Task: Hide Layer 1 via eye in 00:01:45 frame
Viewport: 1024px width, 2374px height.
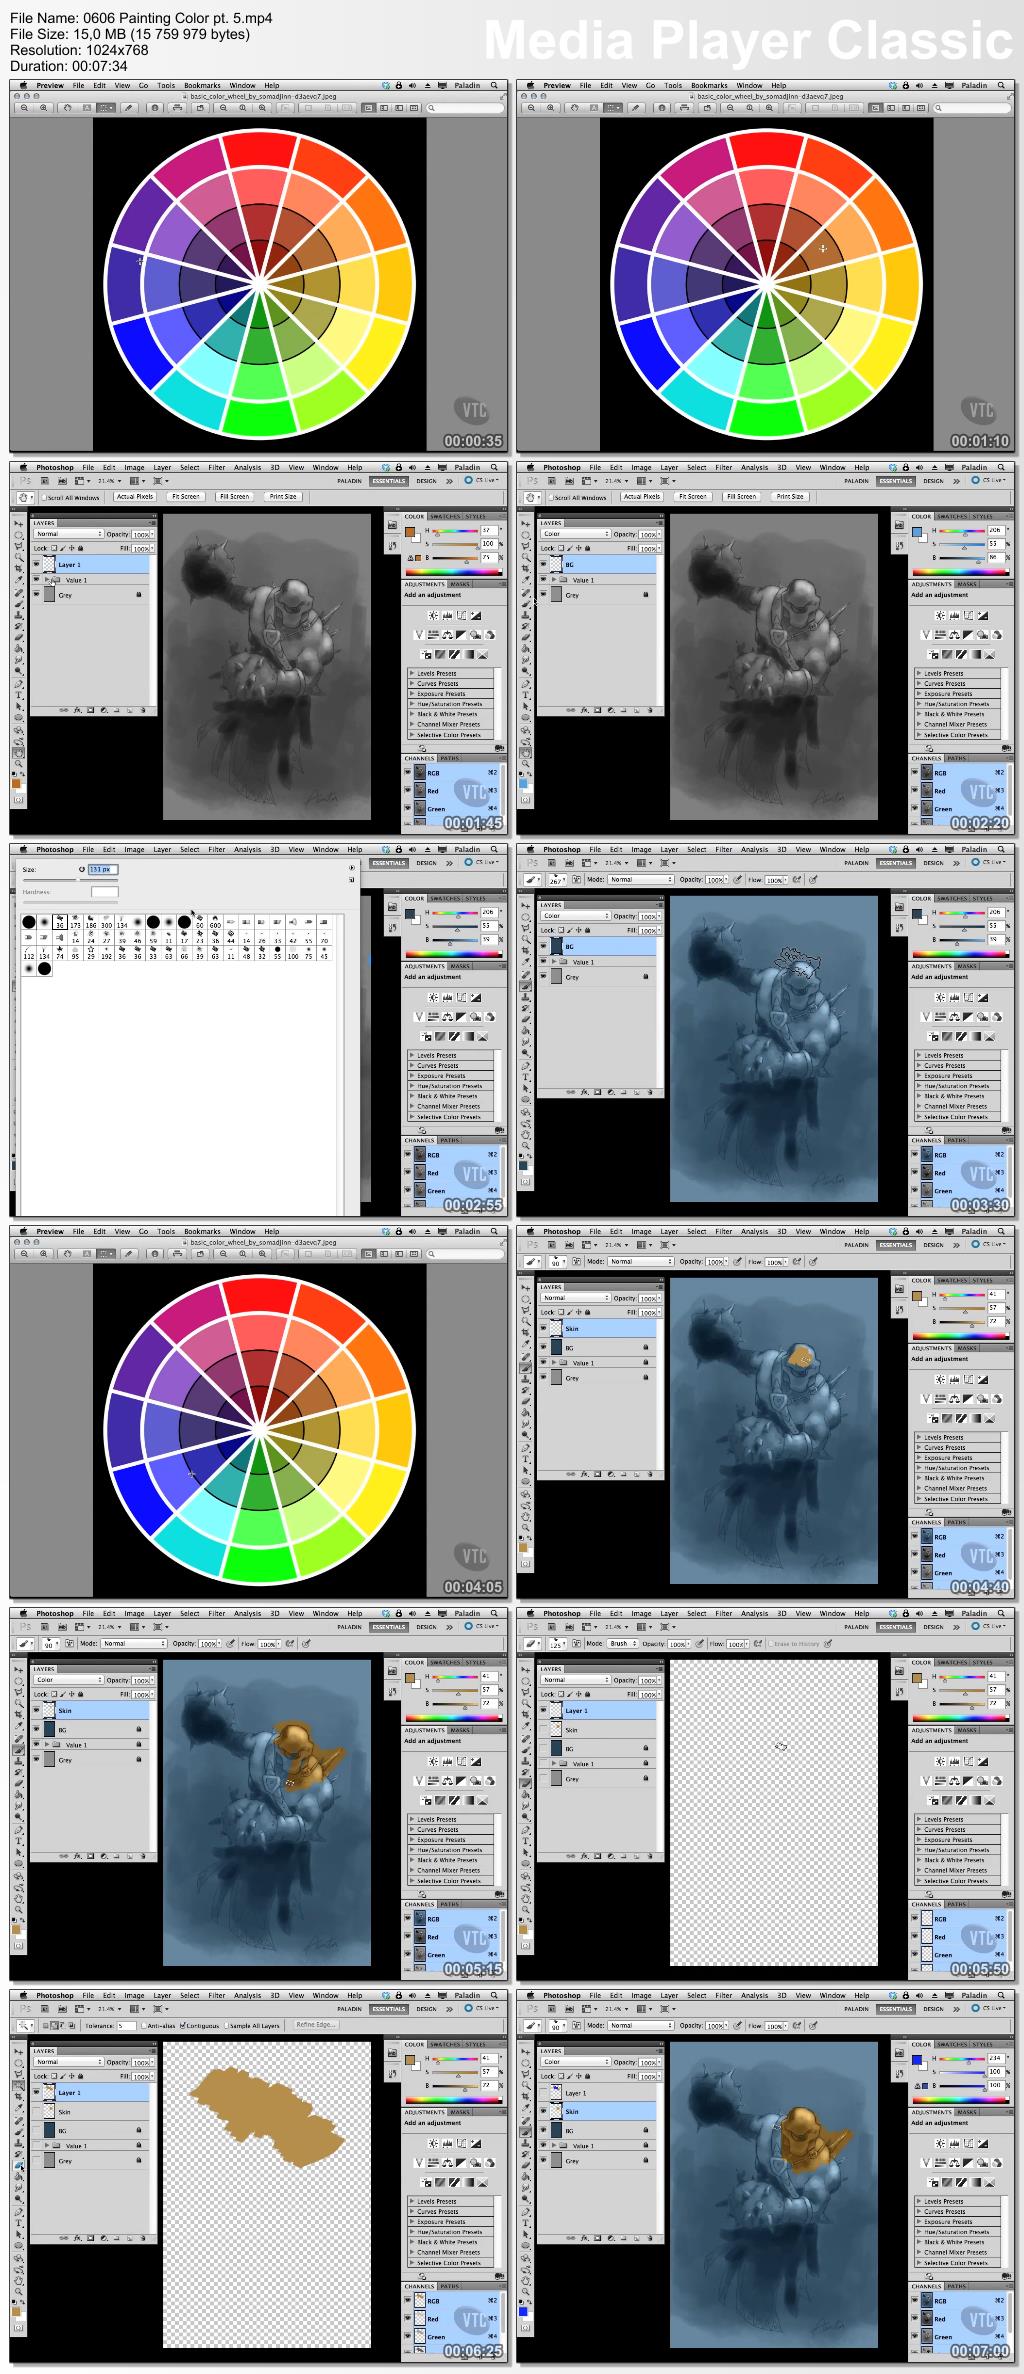Action: coord(37,565)
